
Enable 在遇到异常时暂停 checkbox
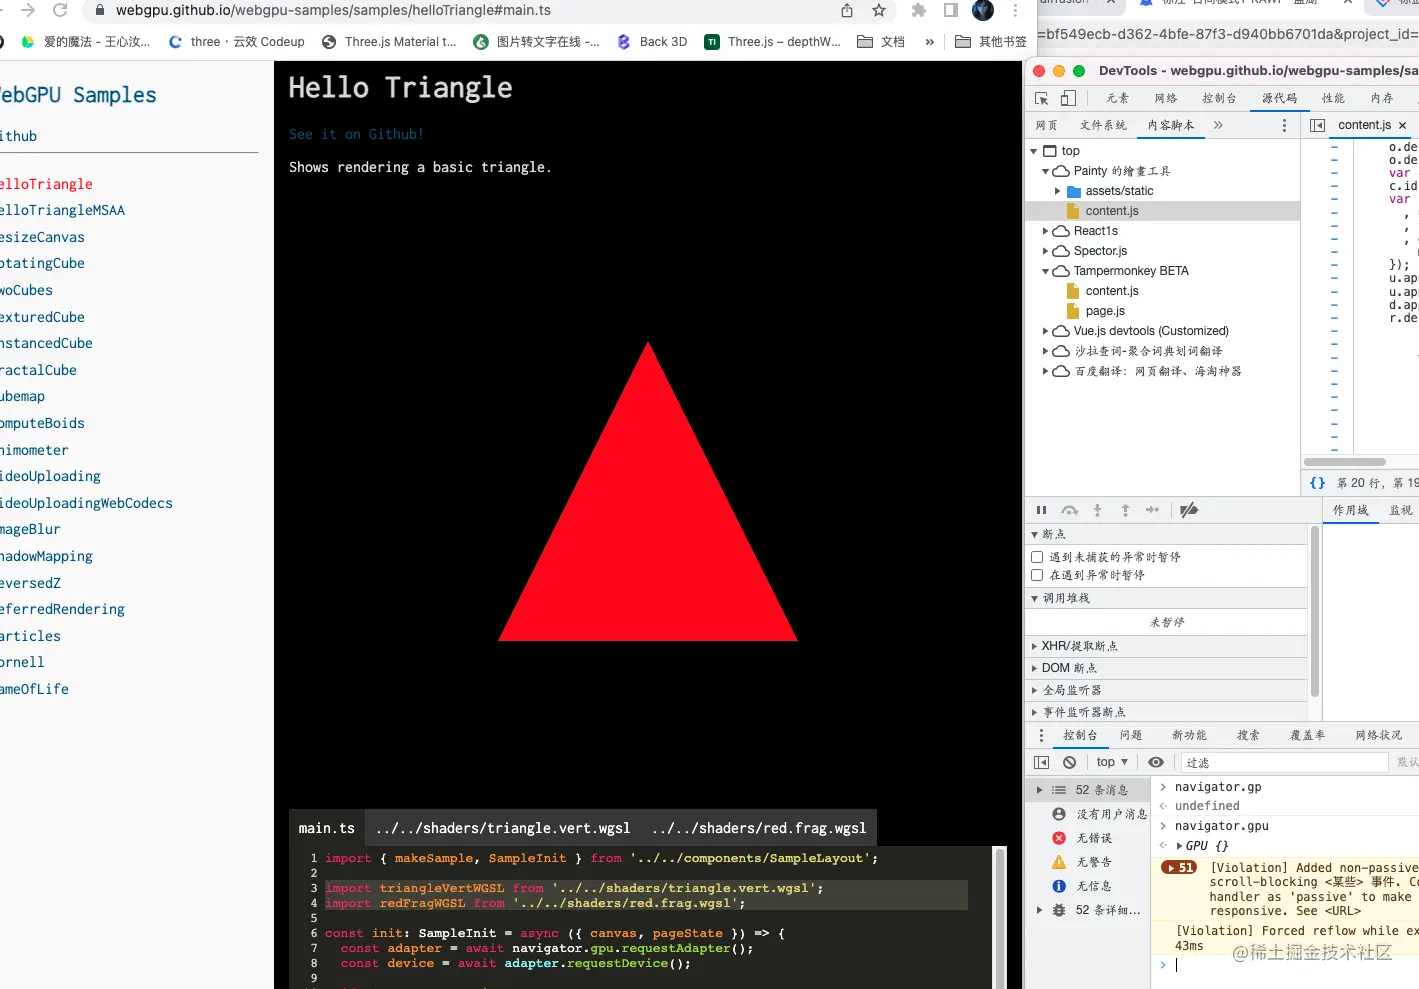click(1037, 575)
